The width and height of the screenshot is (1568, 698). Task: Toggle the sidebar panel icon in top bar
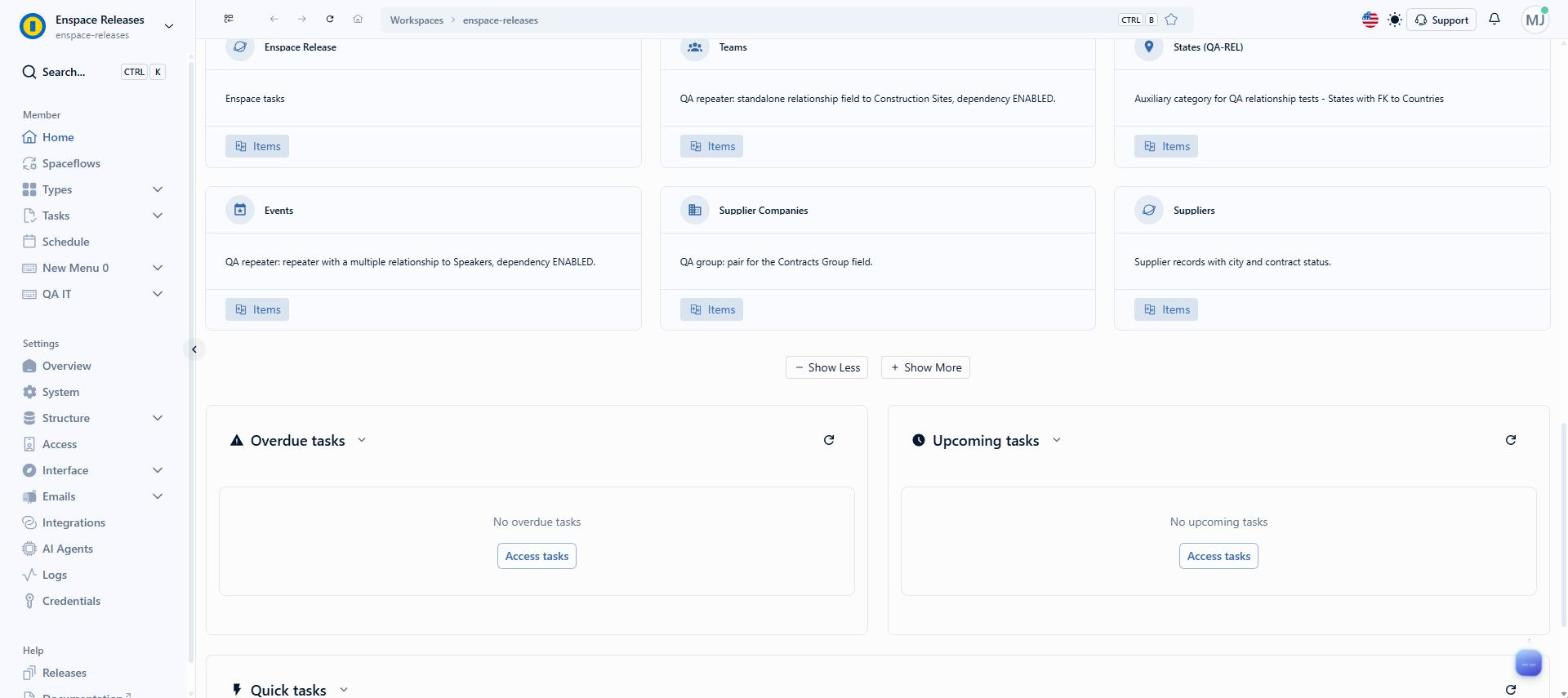coord(229,19)
